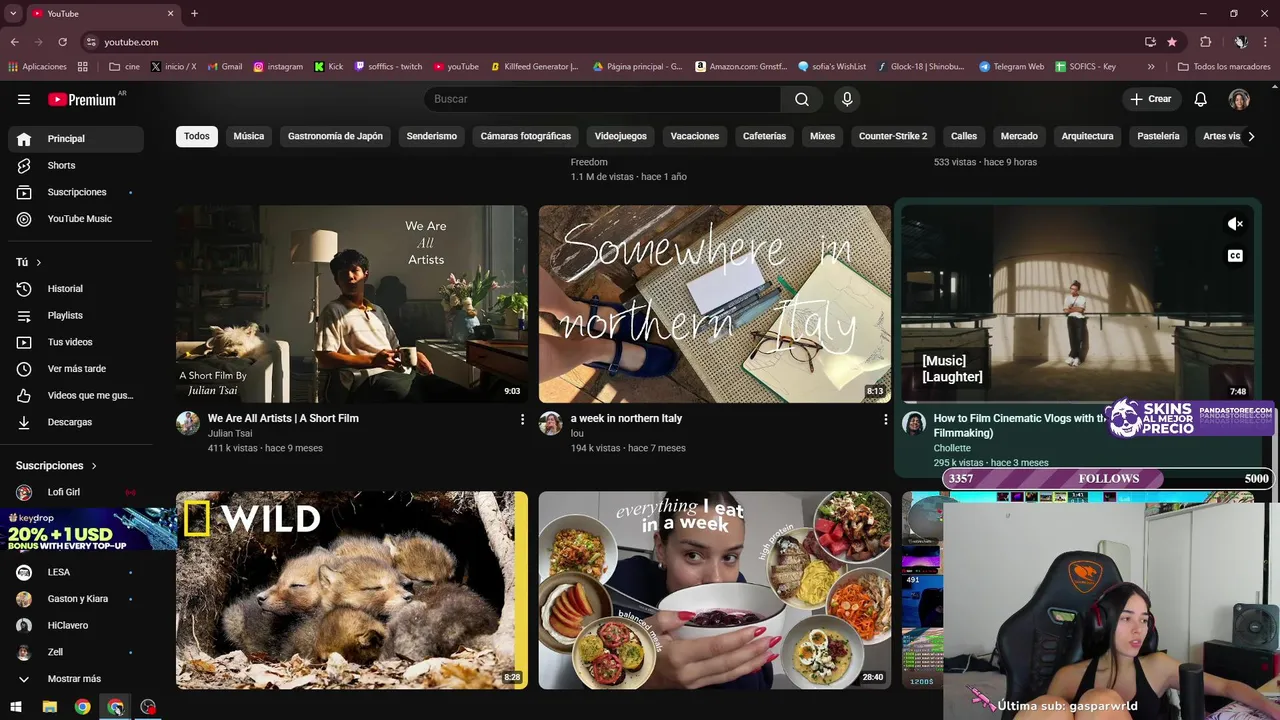Click the Crear button
Screen dimensions: 1280x720
coord(1151,99)
